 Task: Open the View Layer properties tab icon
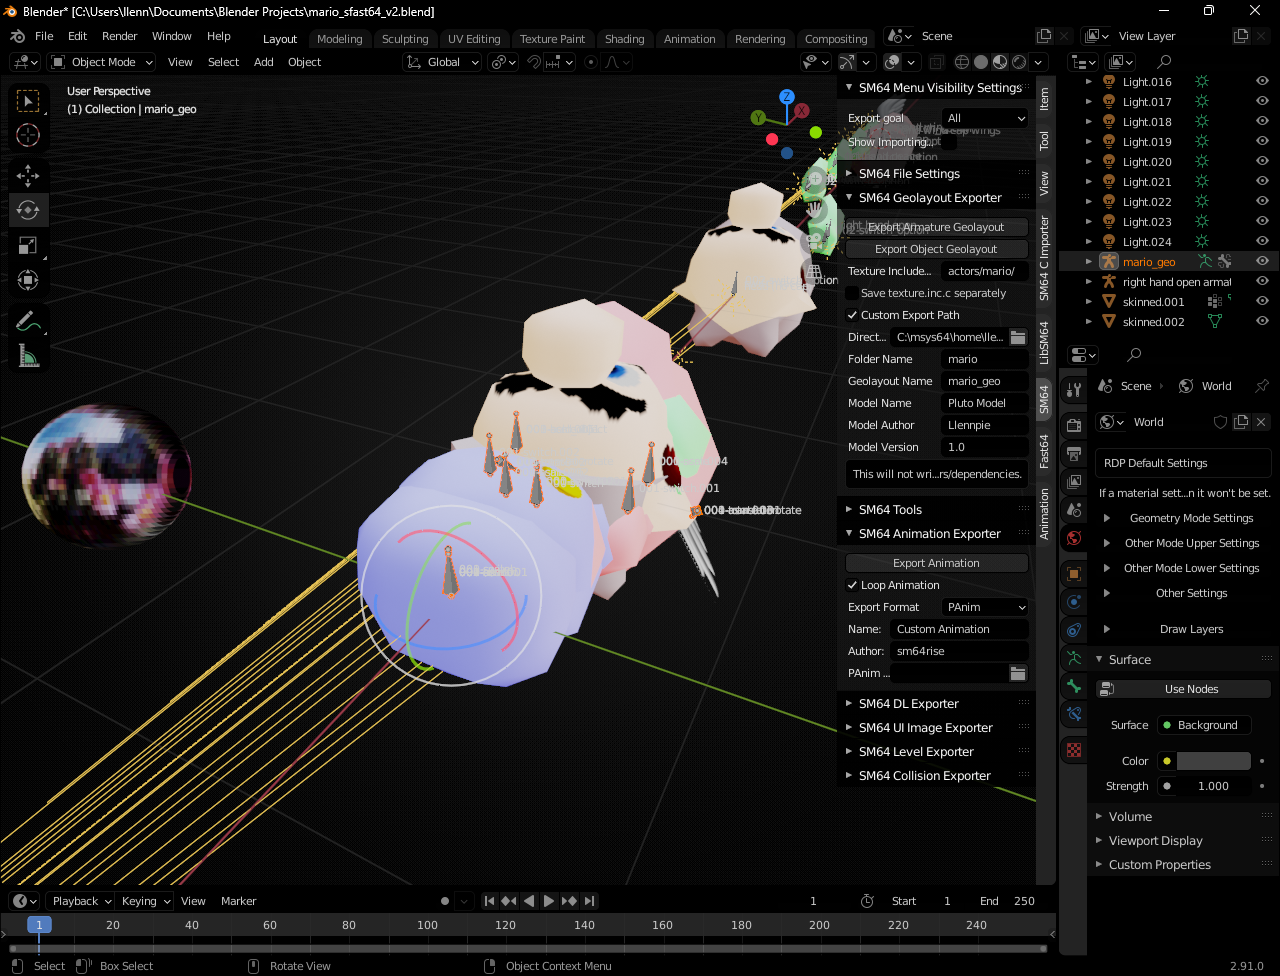[1074, 482]
